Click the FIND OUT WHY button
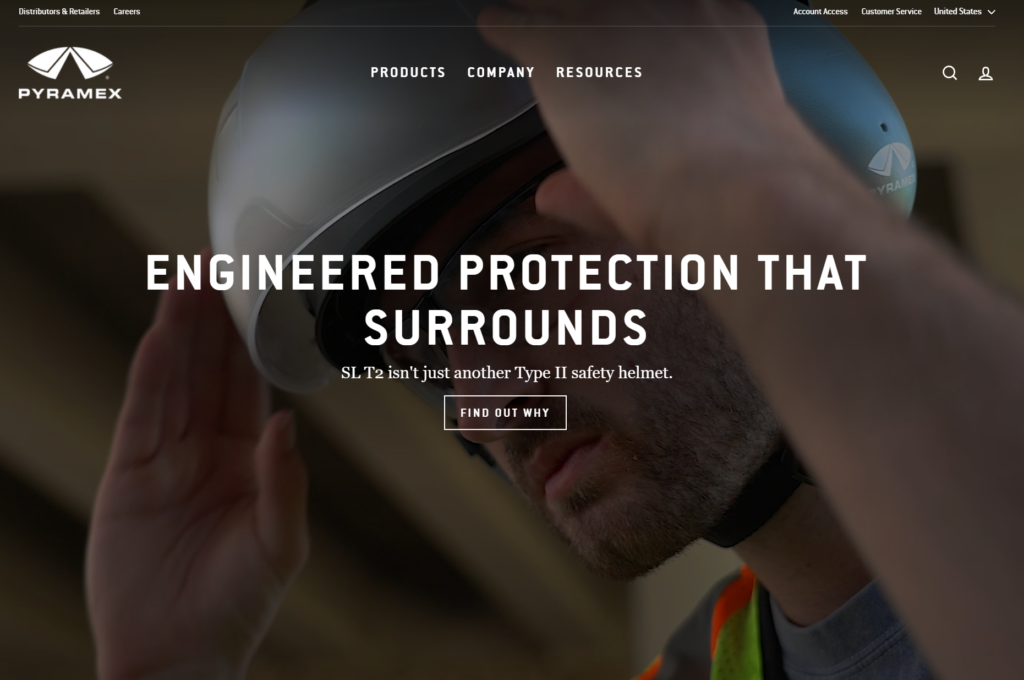 pos(505,413)
